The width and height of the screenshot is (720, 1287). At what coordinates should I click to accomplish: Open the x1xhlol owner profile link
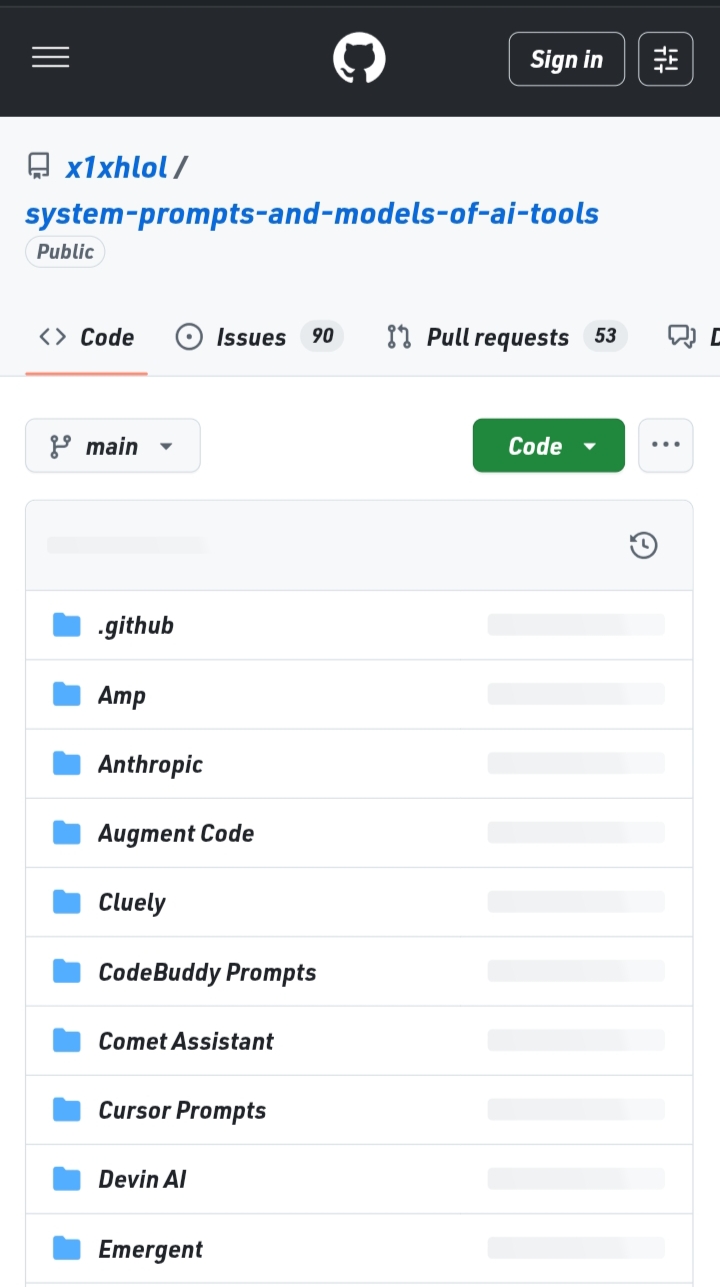coord(116,167)
